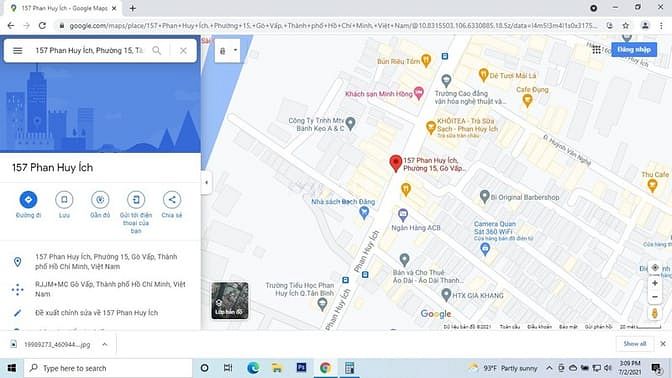Bookmark this page with star icon
672x378 pixels.
pos(626,26)
